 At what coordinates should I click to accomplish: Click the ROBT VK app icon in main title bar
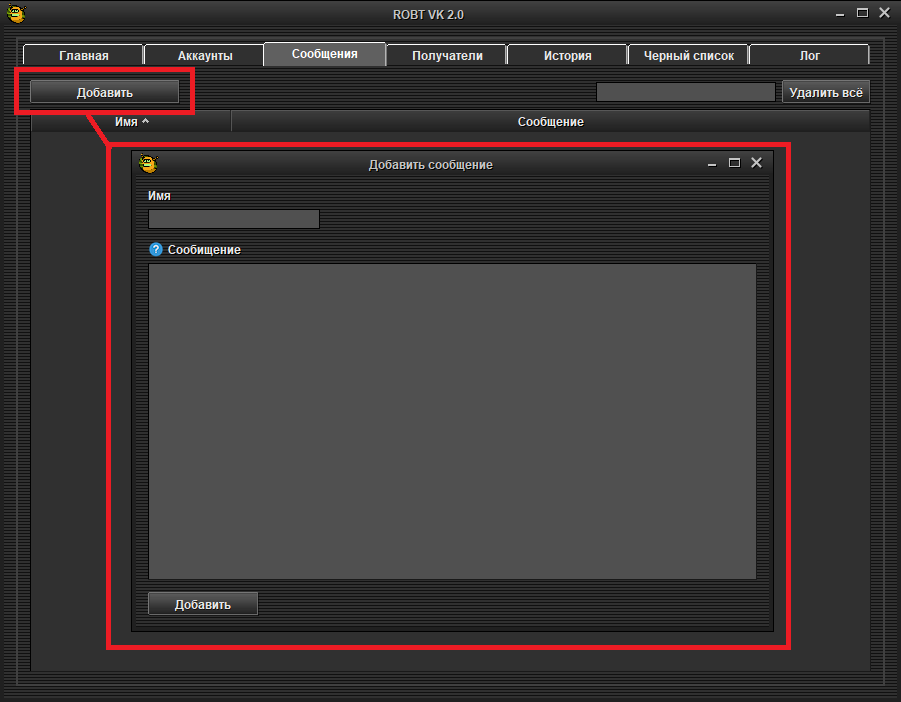16,14
